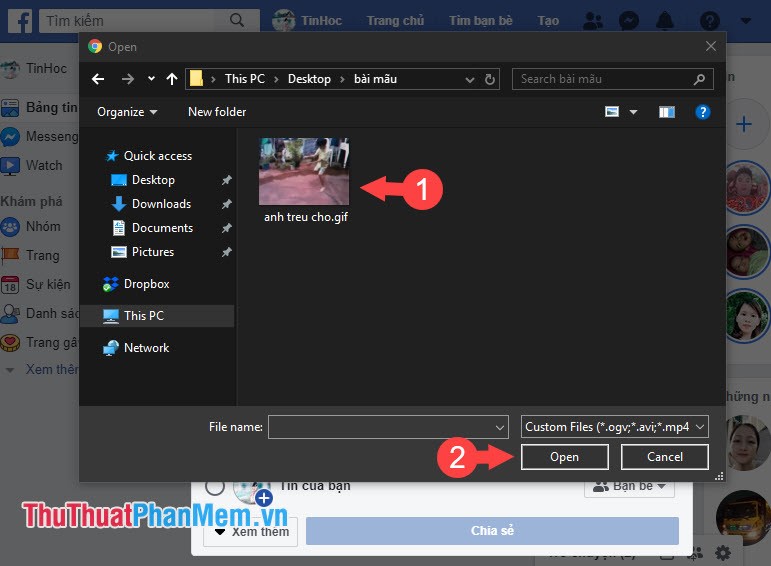Open Trang in Facebook sidebar

(30, 255)
